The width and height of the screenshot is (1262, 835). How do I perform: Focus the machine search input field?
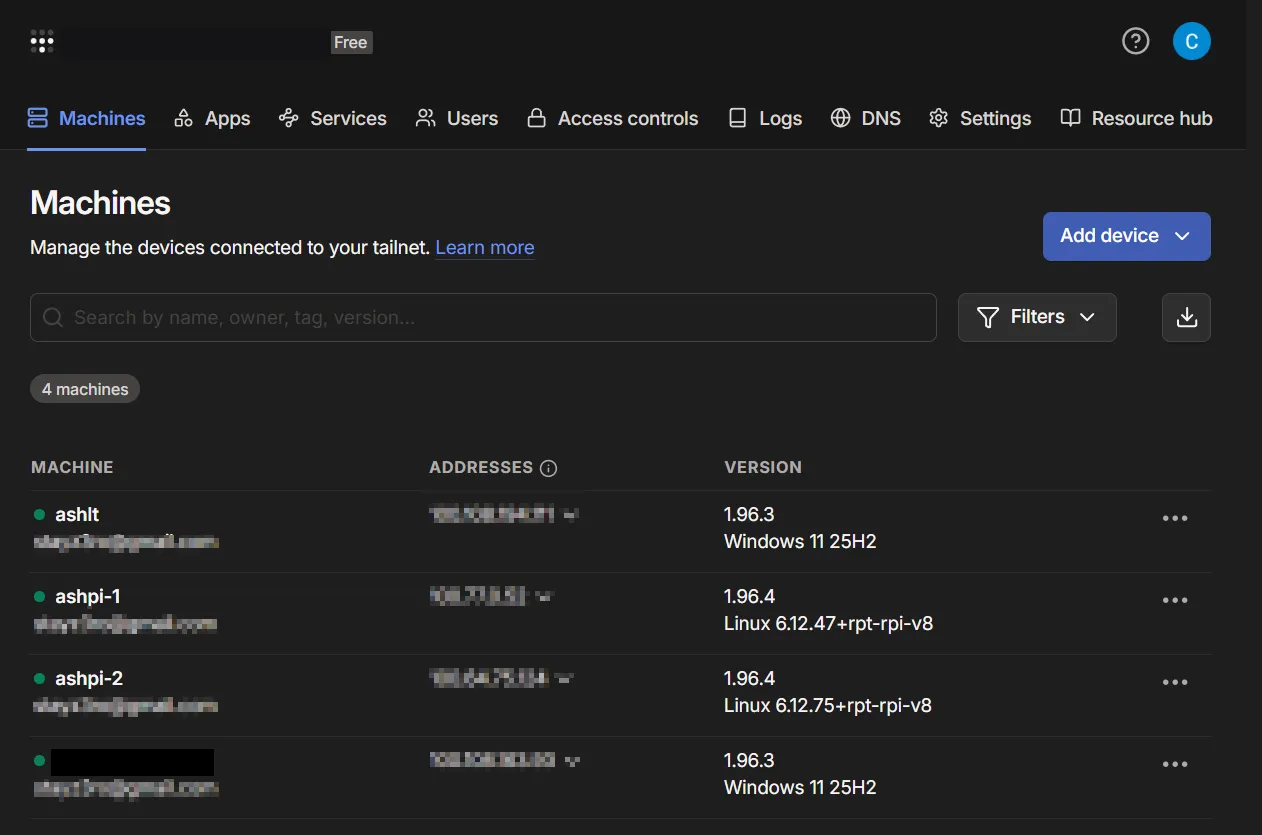click(x=483, y=317)
